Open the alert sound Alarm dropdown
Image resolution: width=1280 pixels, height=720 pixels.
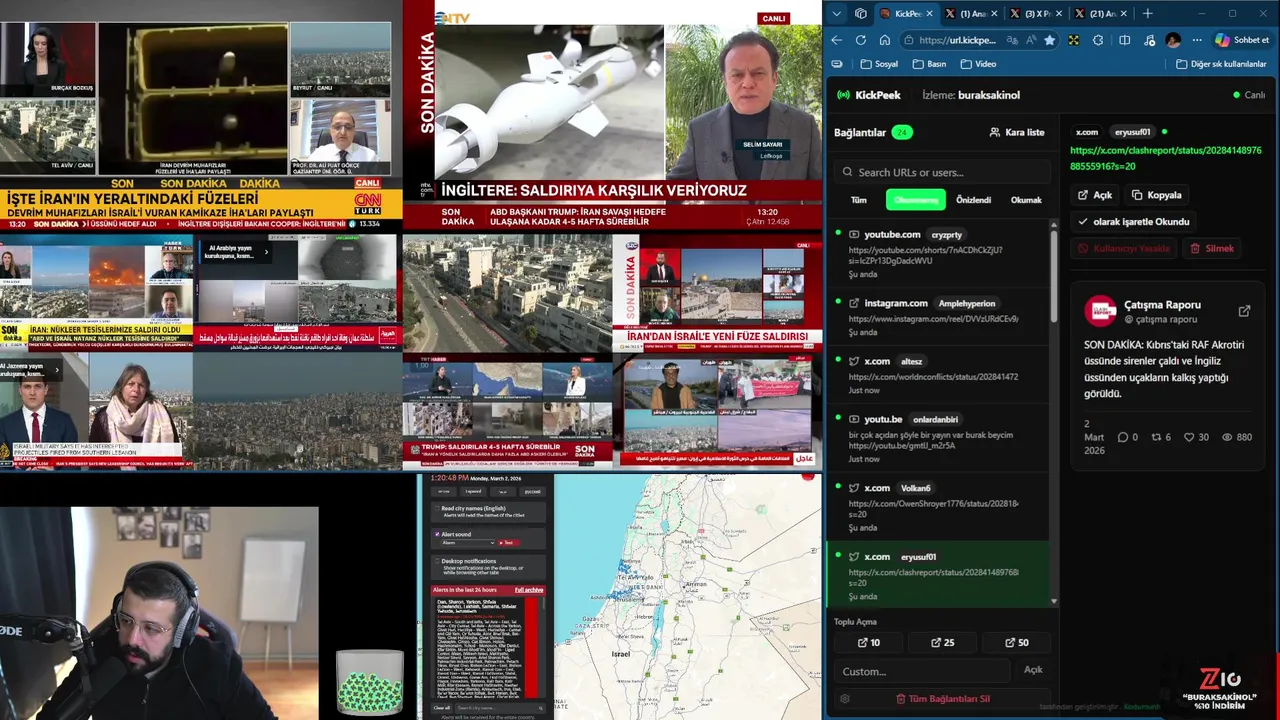coord(468,543)
